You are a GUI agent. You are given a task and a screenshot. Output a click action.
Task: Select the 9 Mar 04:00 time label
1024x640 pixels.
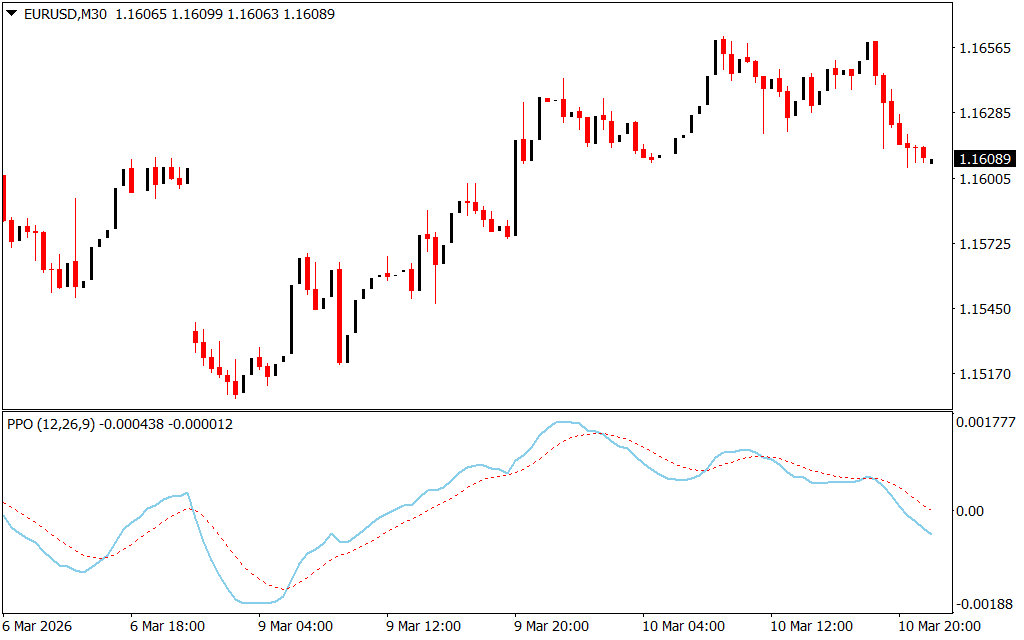(296, 627)
